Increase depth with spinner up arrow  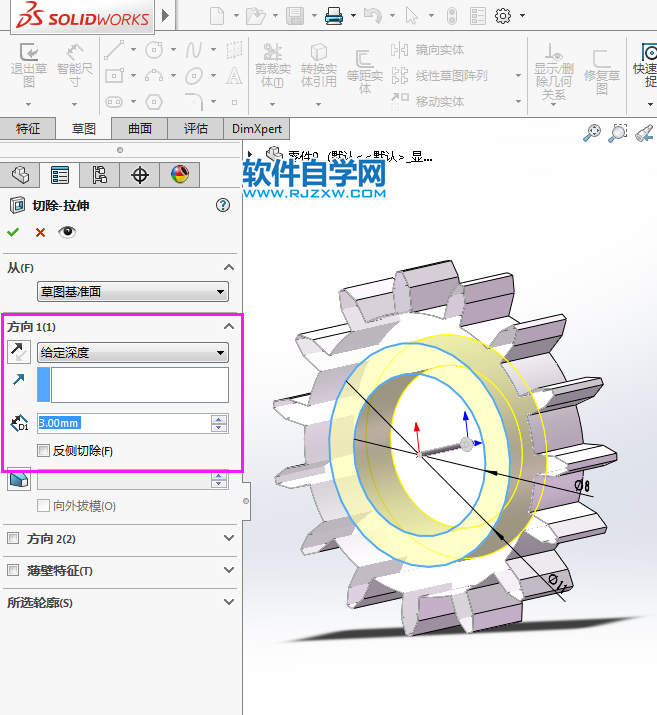pyautogui.click(x=219, y=419)
